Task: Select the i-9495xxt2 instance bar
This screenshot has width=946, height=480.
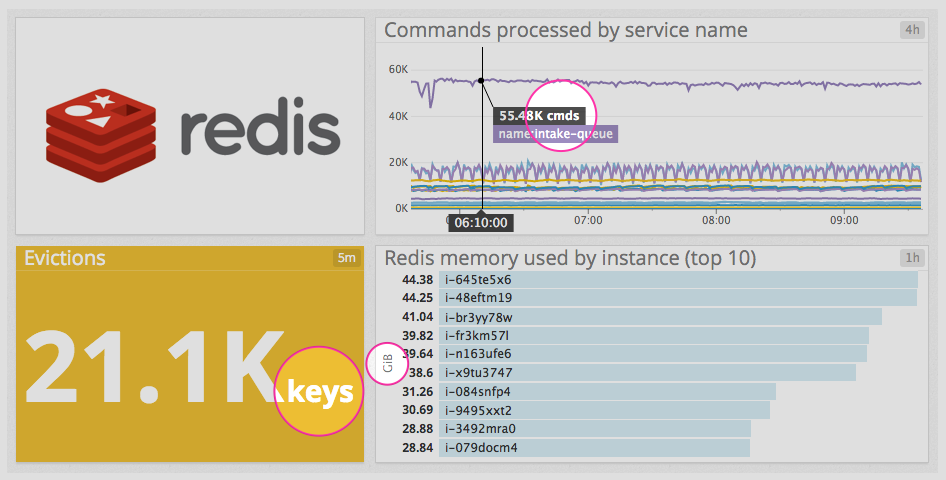Action: click(604, 410)
